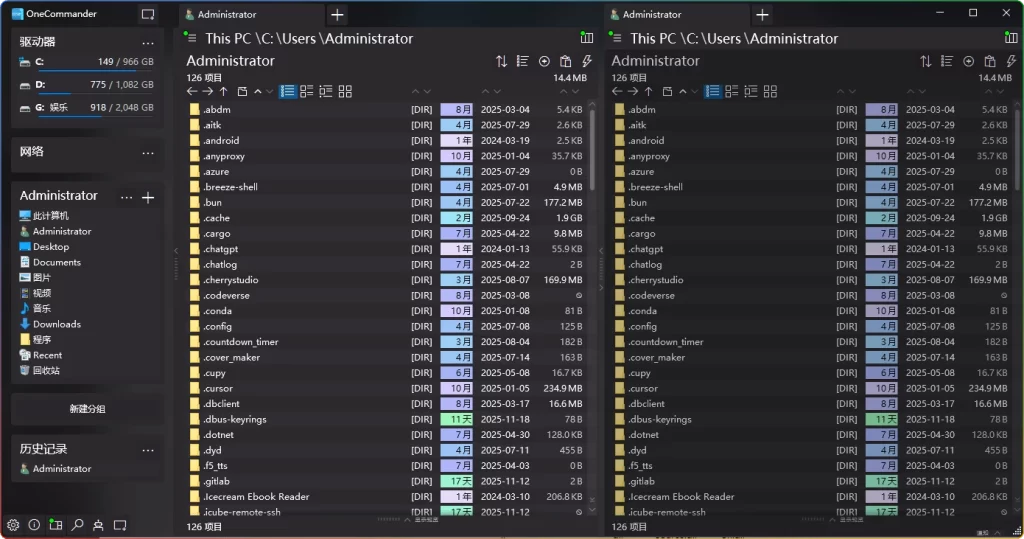Switch right pane to grid thumbnails view
1024x539 pixels.
(x=771, y=91)
